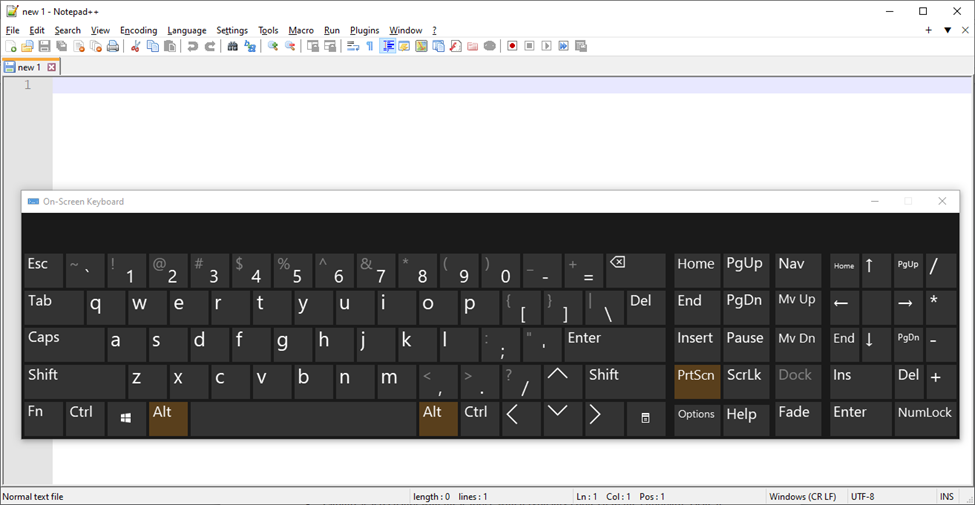
Task: Select the new 1 document tab
Action: point(29,67)
